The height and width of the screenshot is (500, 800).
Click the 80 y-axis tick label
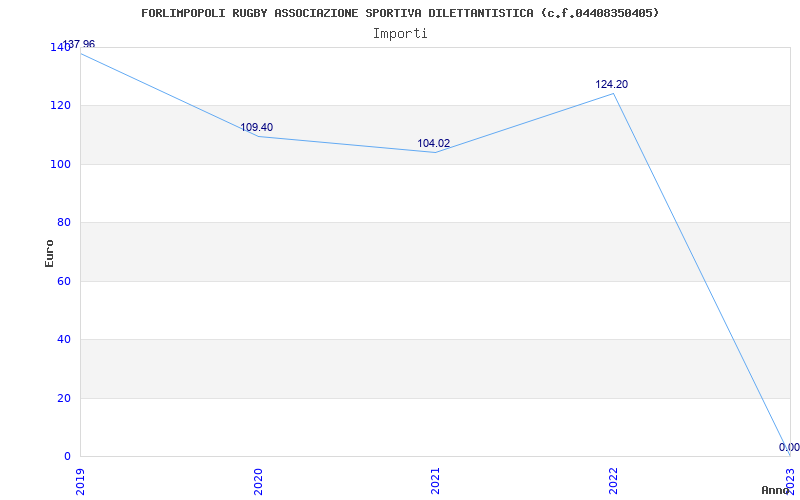[x=64, y=222]
